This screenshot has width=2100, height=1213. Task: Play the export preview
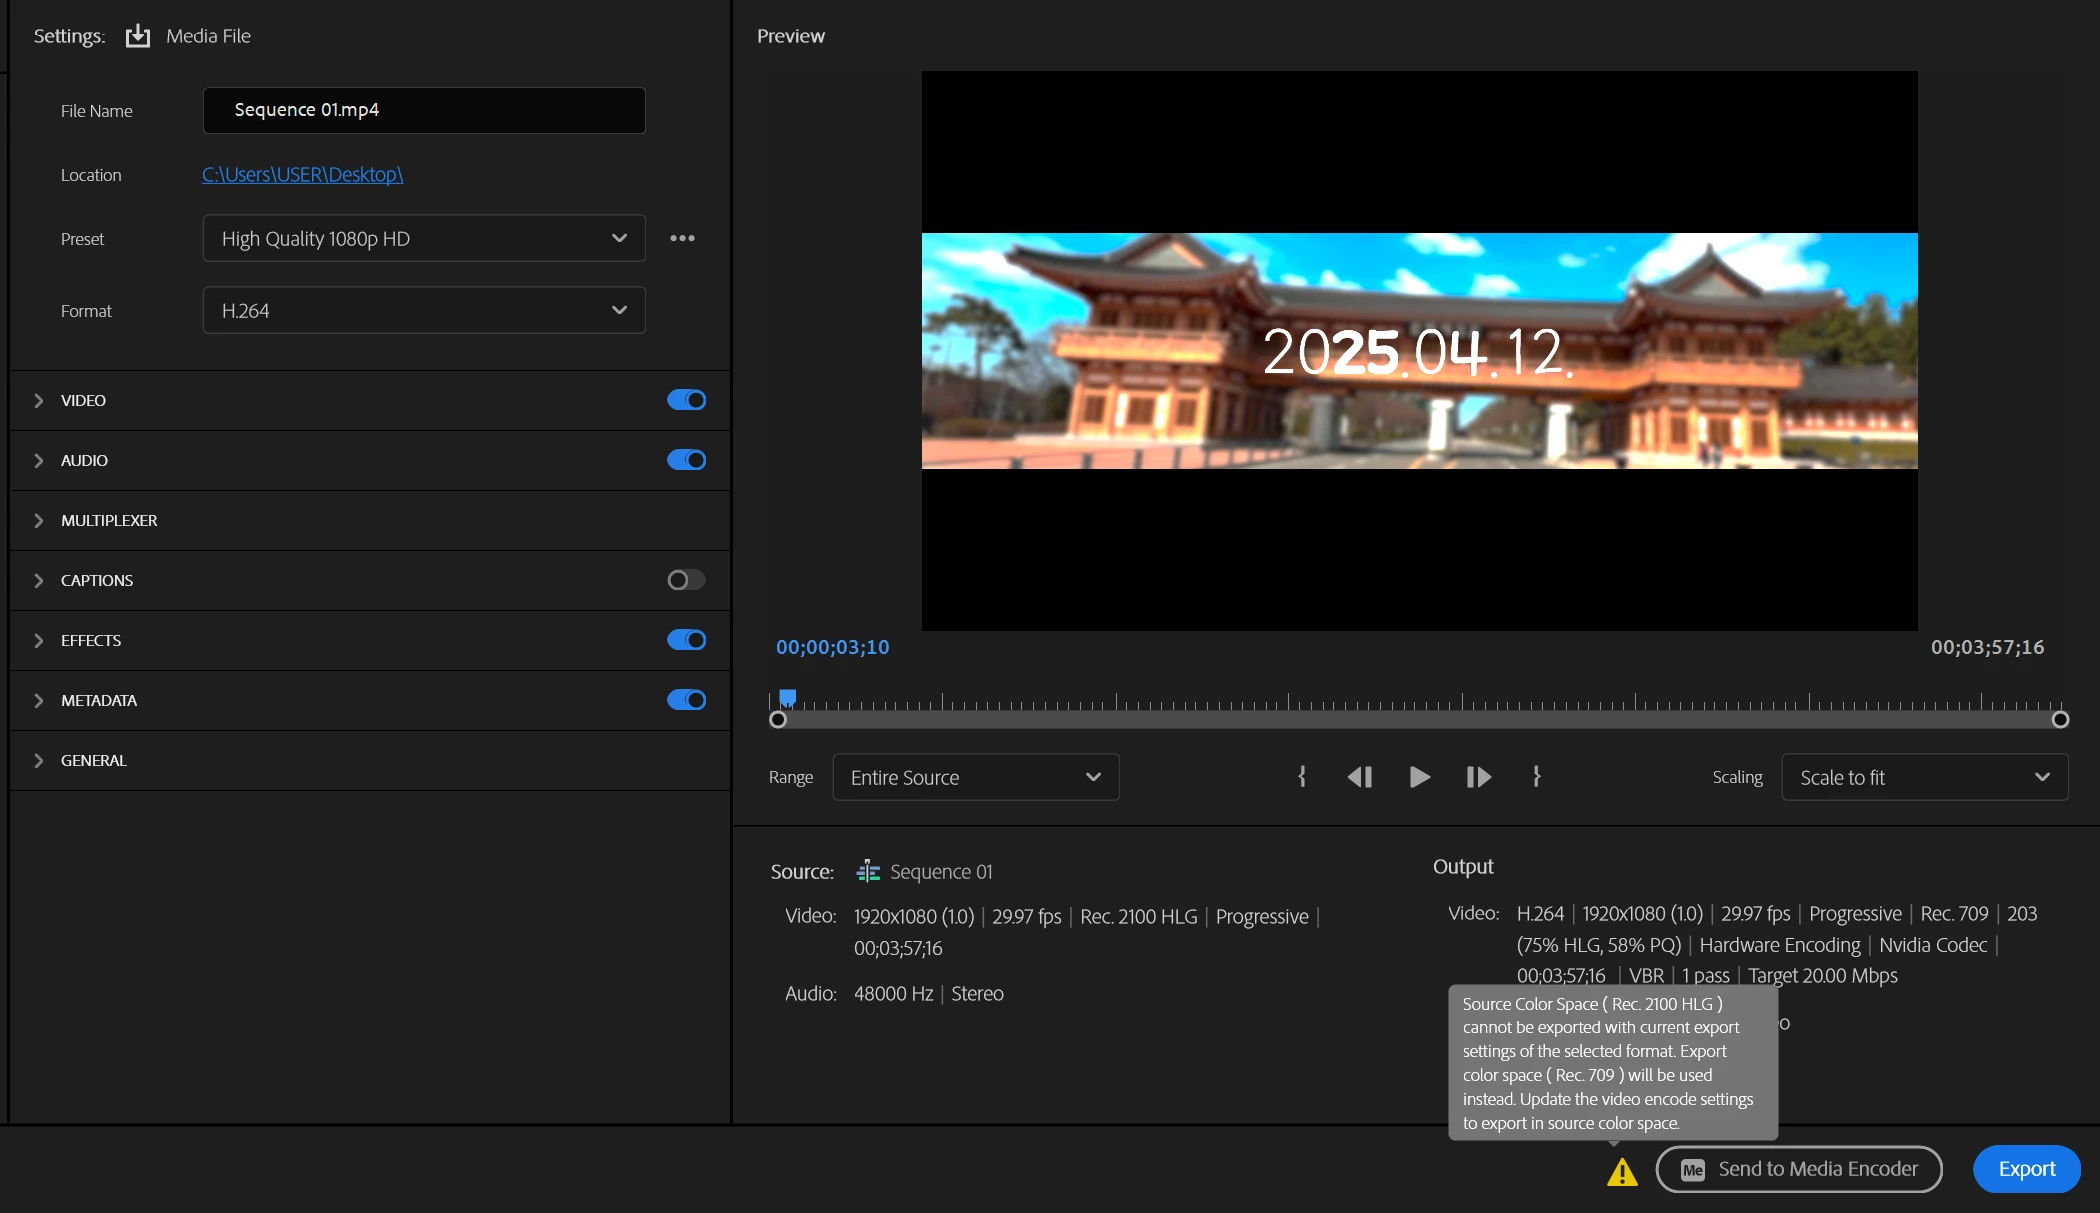pyautogui.click(x=1419, y=777)
